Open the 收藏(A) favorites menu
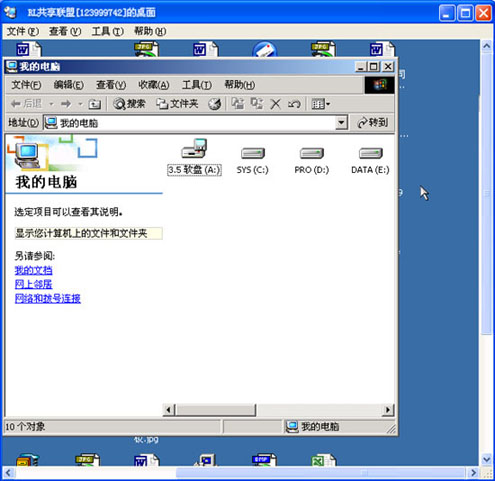Screen dimensions: 495x481 pos(154,85)
